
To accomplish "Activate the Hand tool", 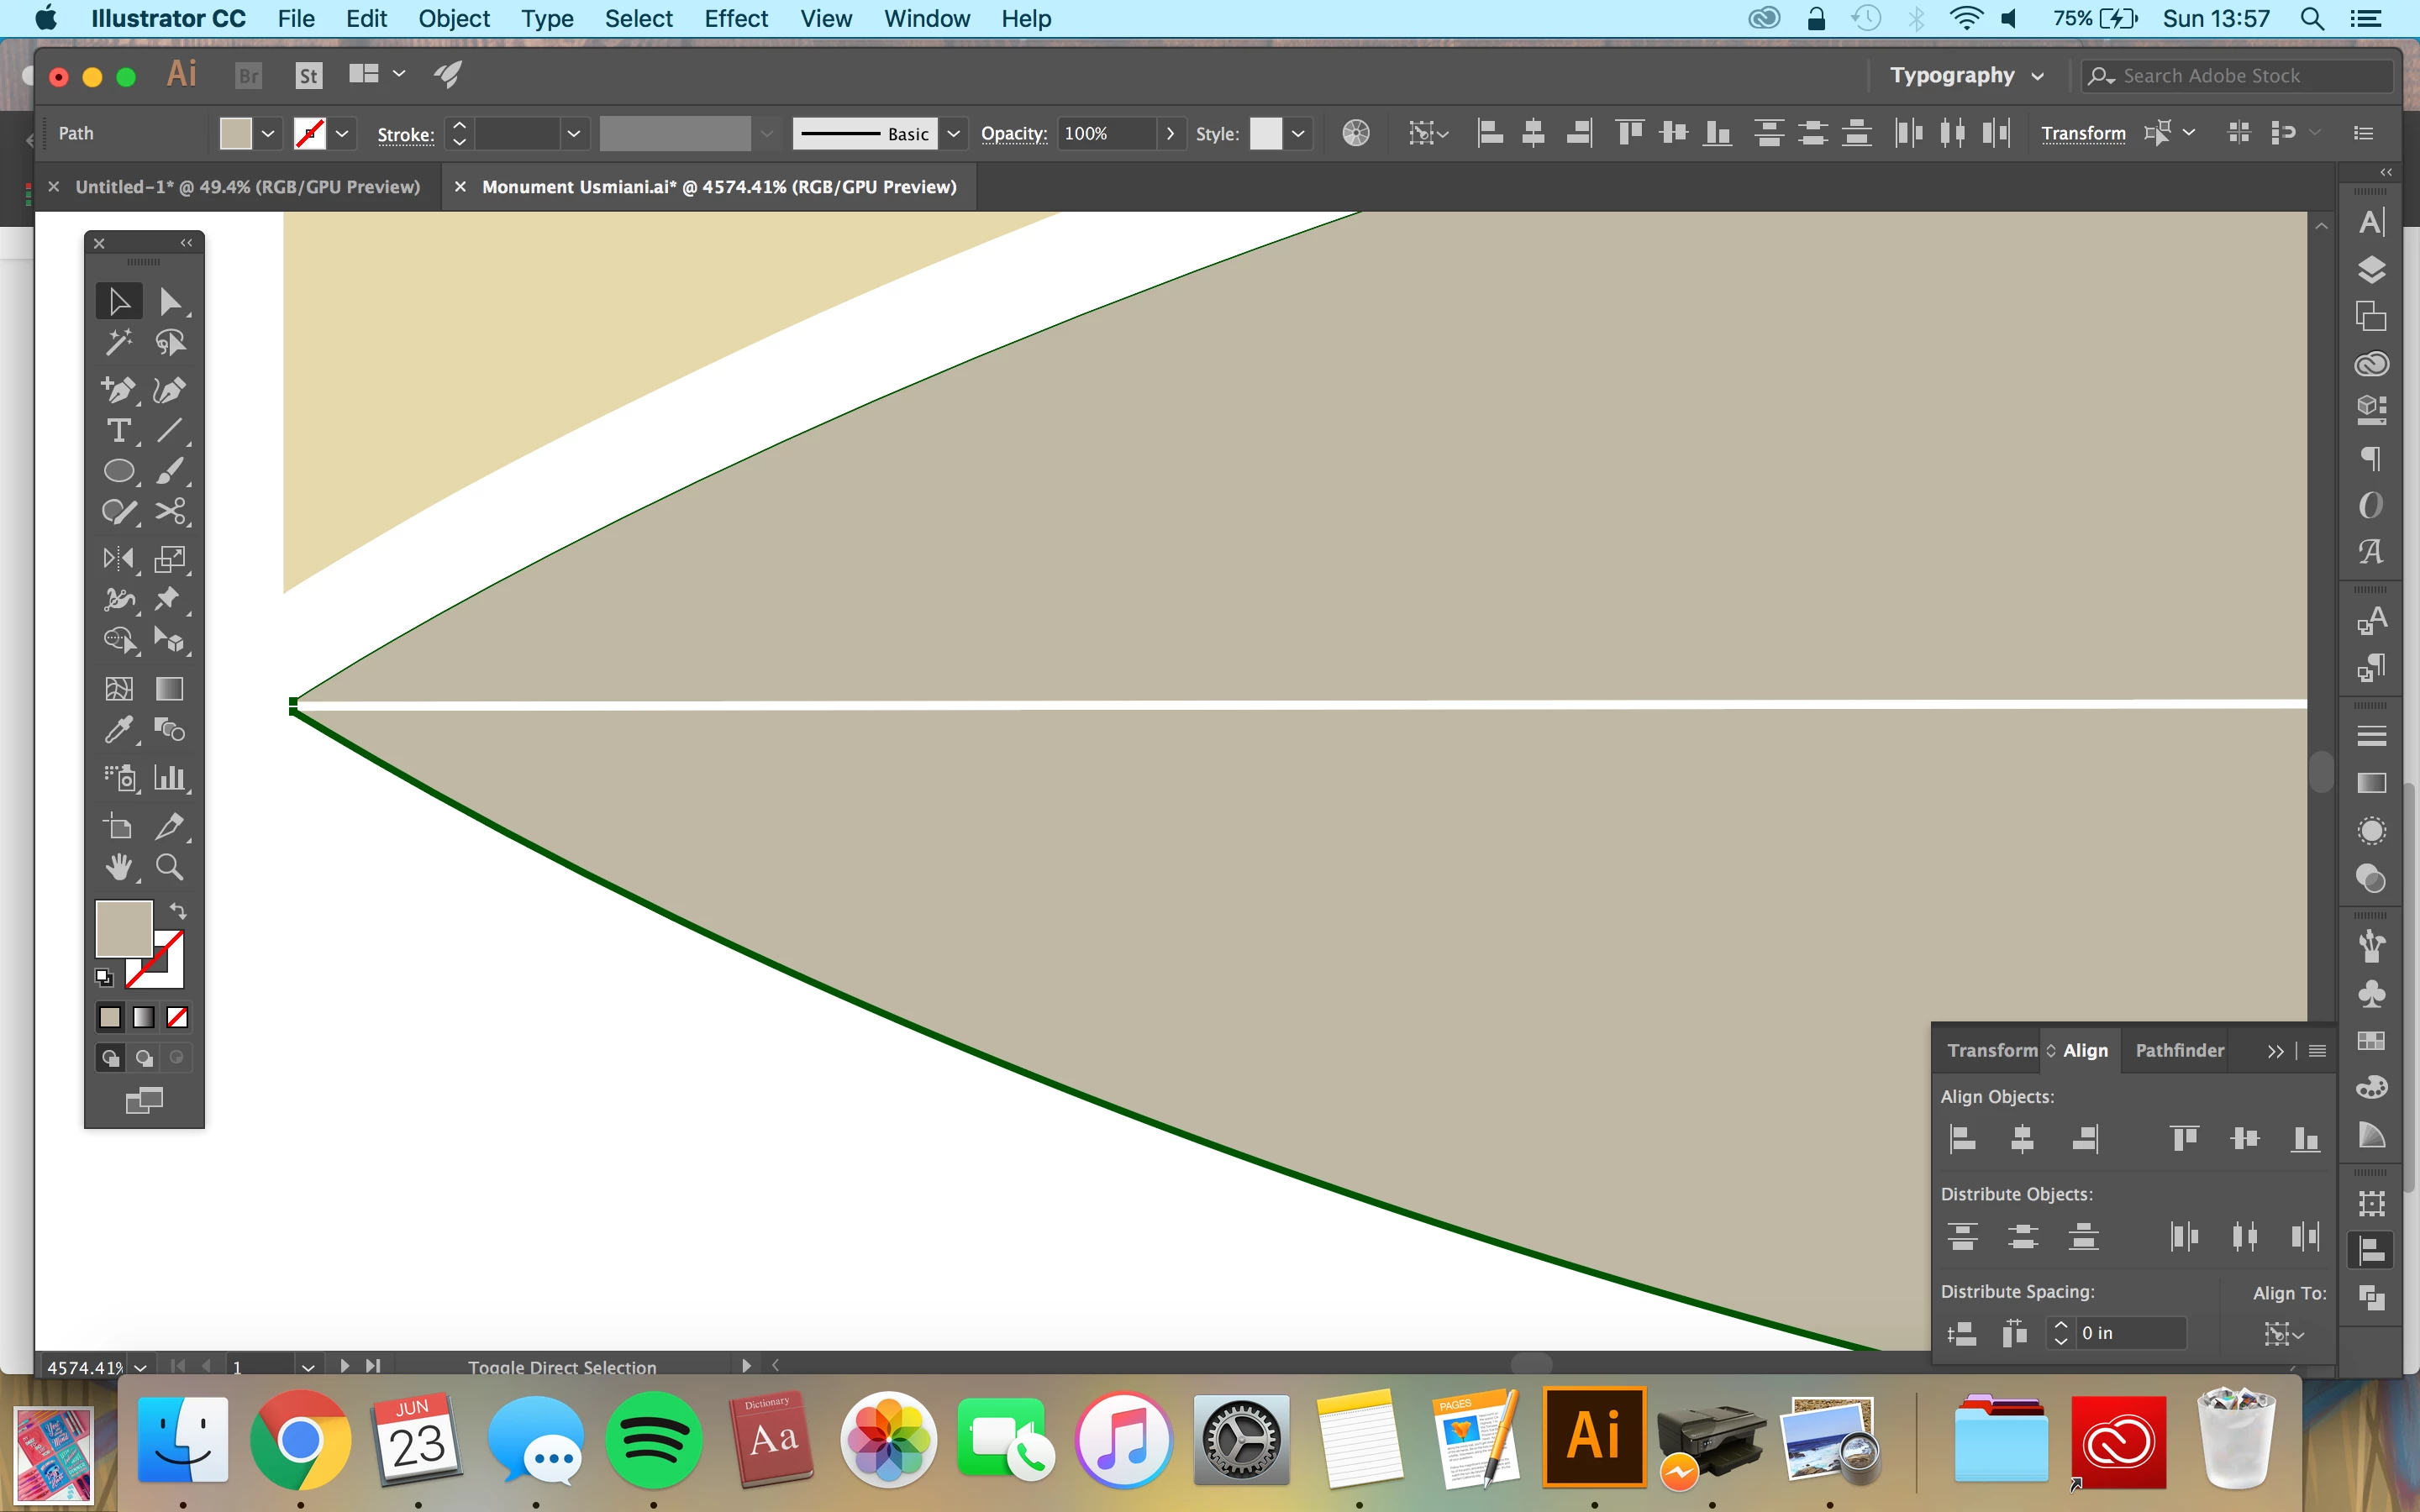I will 118,867.
